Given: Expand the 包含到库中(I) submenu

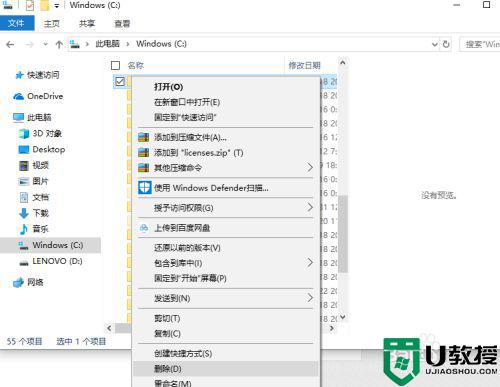Looking at the screenshot, I should (x=310, y=263).
